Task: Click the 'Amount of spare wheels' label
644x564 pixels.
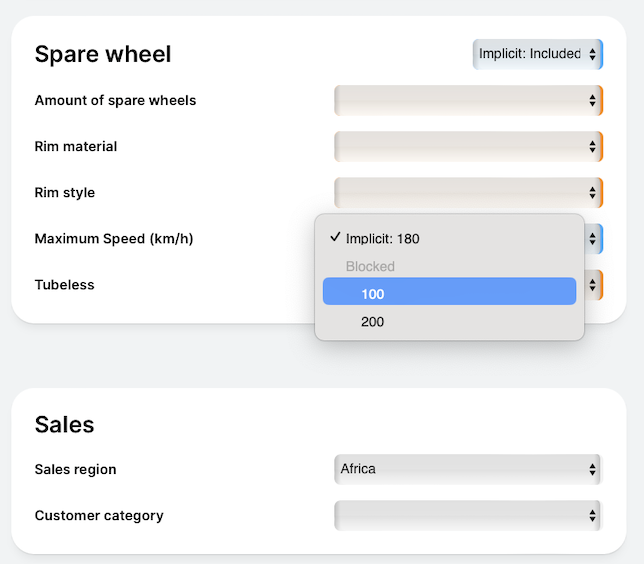Action: coord(115,100)
